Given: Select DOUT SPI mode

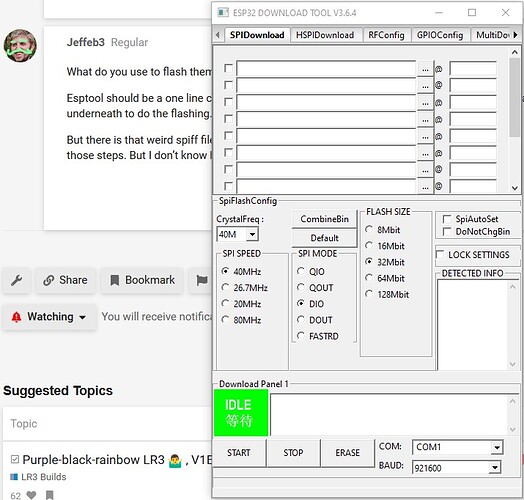Looking at the screenshot, I should [301, 320].
